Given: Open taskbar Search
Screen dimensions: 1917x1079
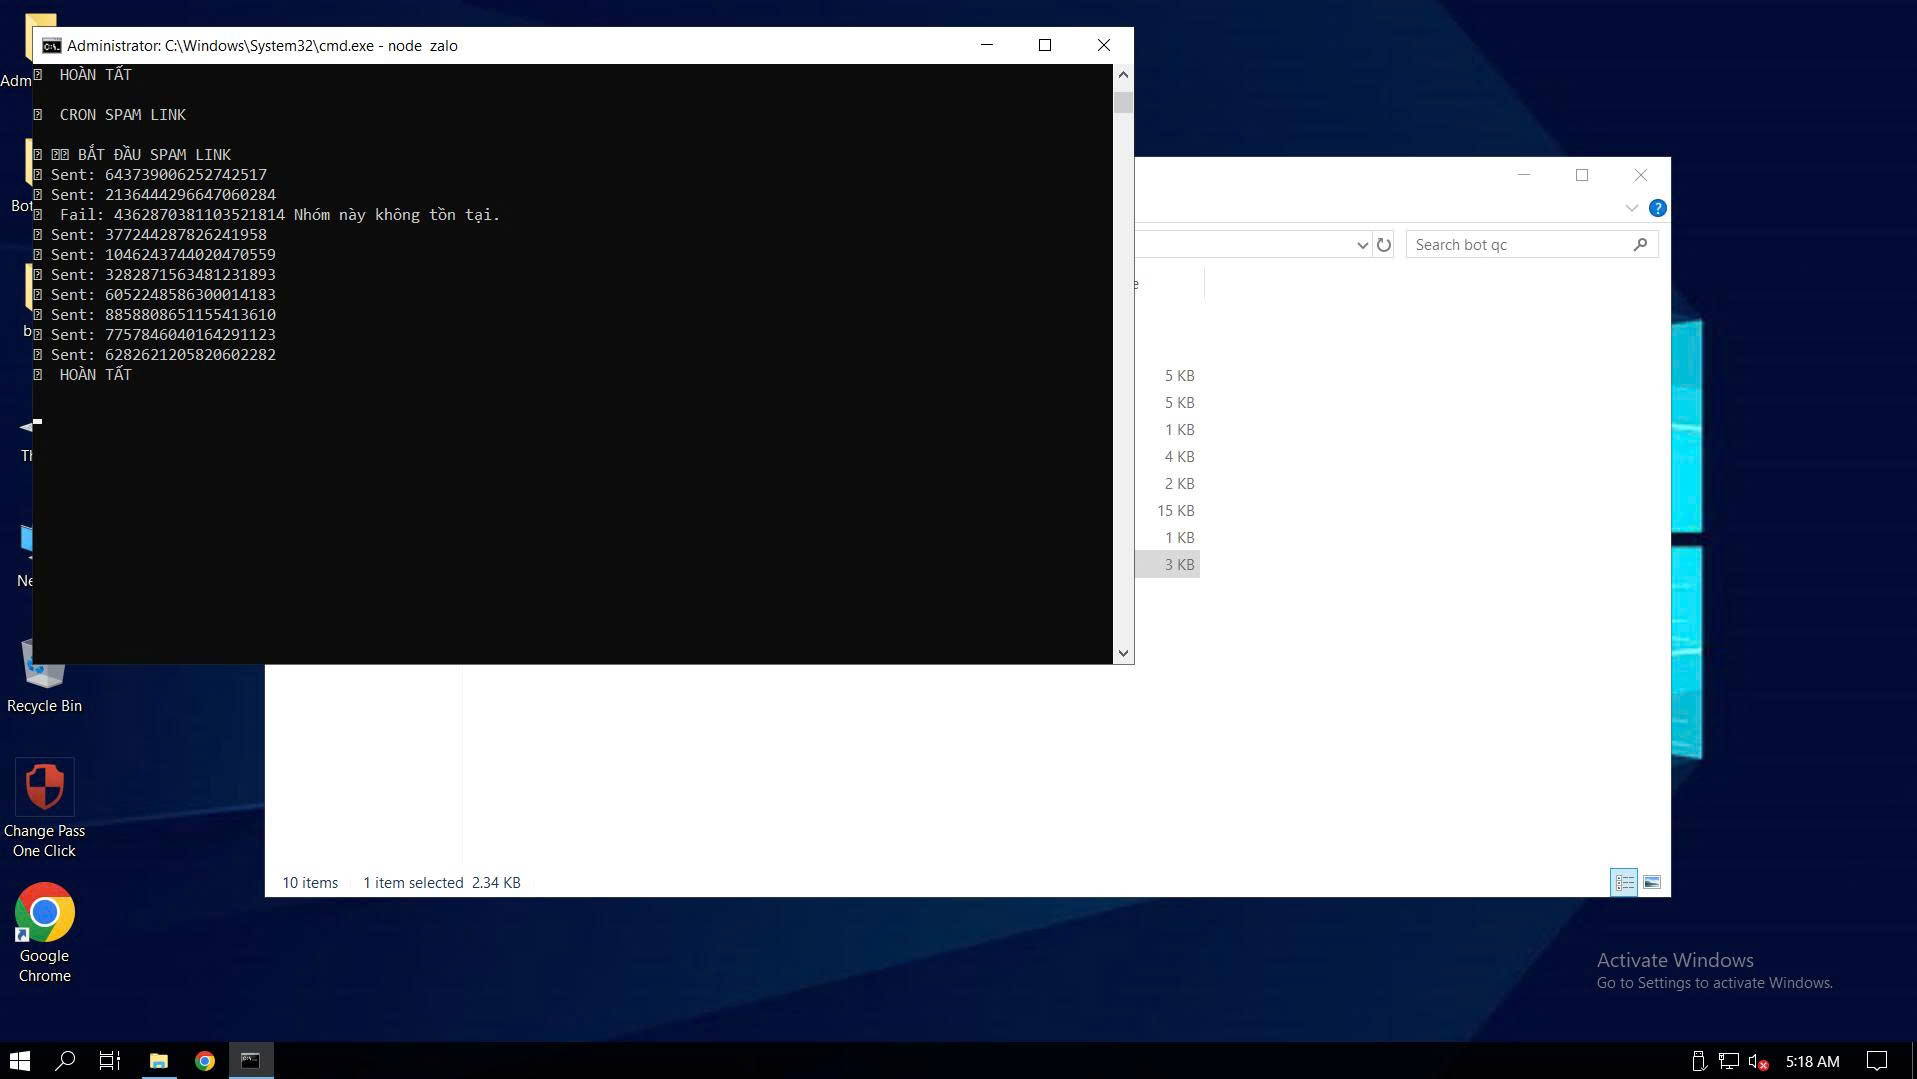Looking at the screenshot, I should coord(65,1060).
